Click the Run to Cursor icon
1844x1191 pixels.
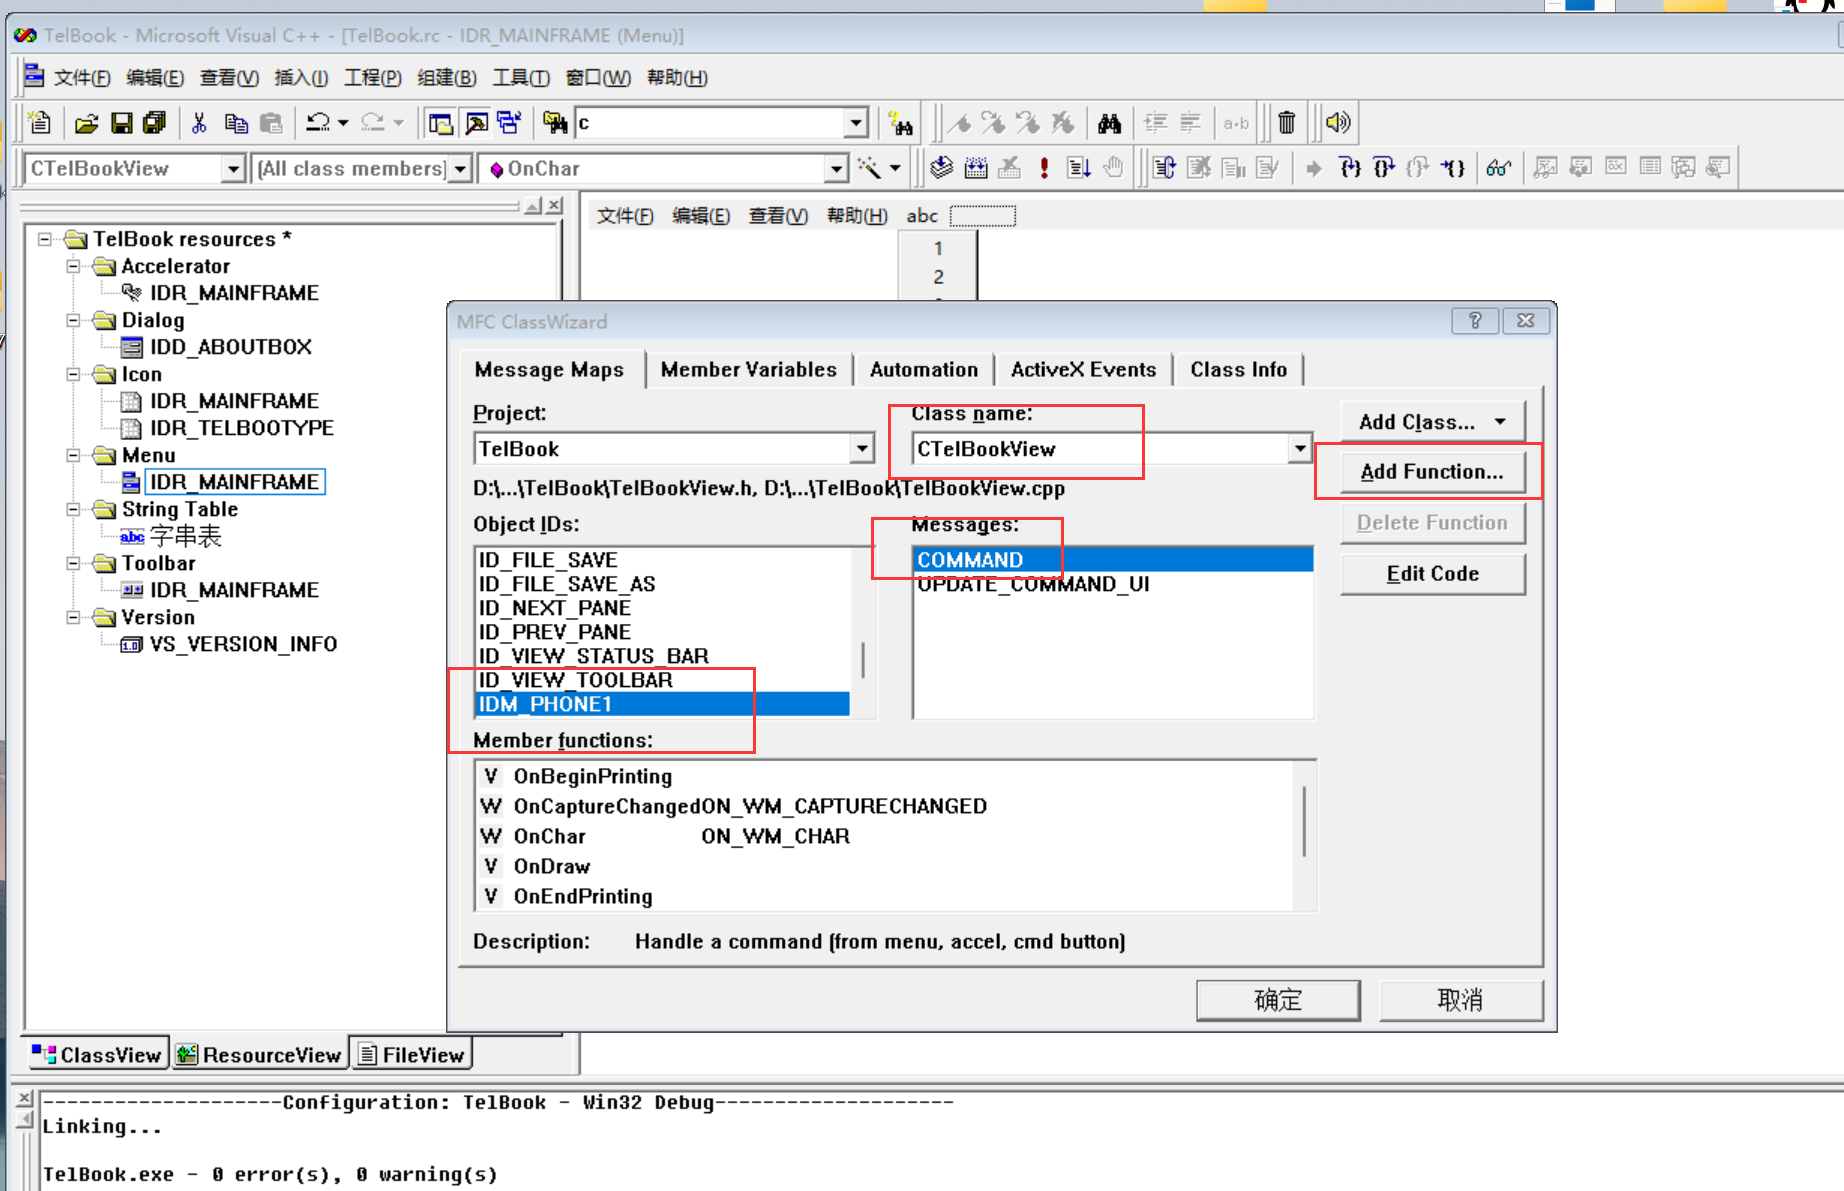coord(1453,167)
